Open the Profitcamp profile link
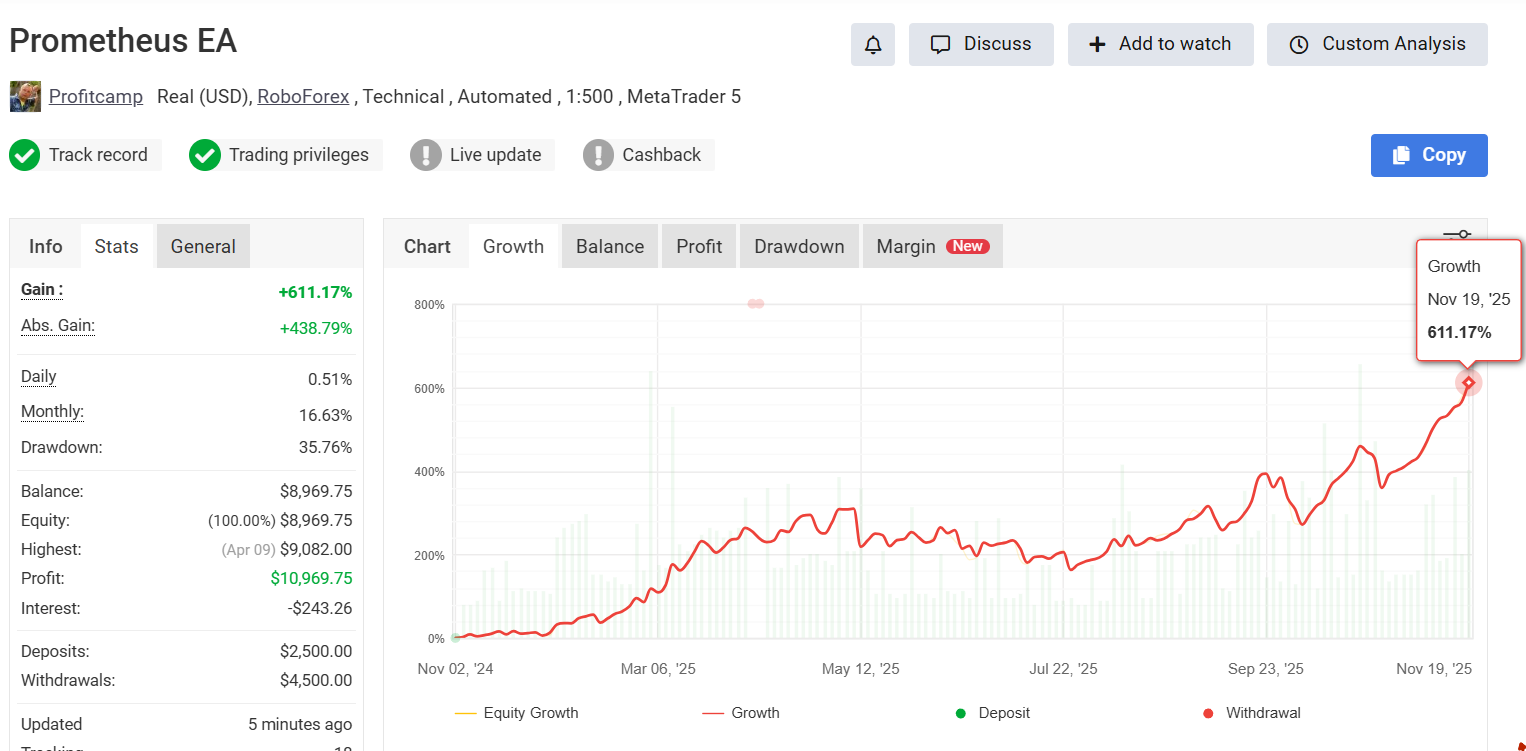This screenshot has height=751, width=1526. tap(96, 97)
